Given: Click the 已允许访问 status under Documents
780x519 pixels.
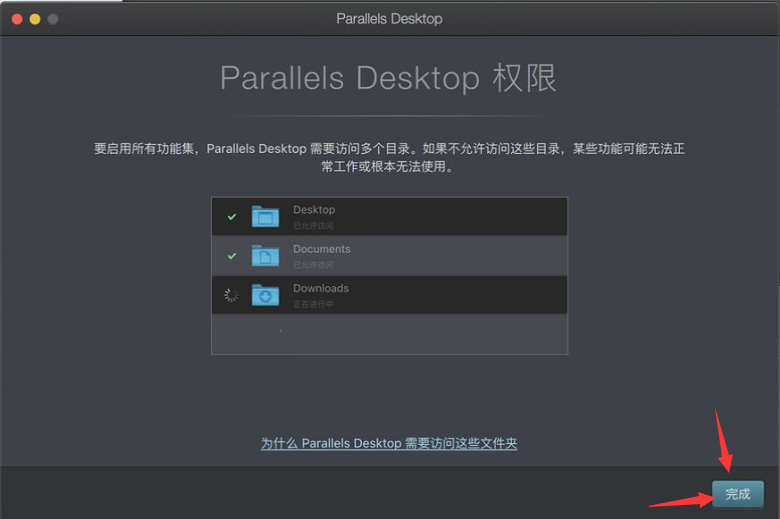Looking at the screenshot, I should coord(313,265).
